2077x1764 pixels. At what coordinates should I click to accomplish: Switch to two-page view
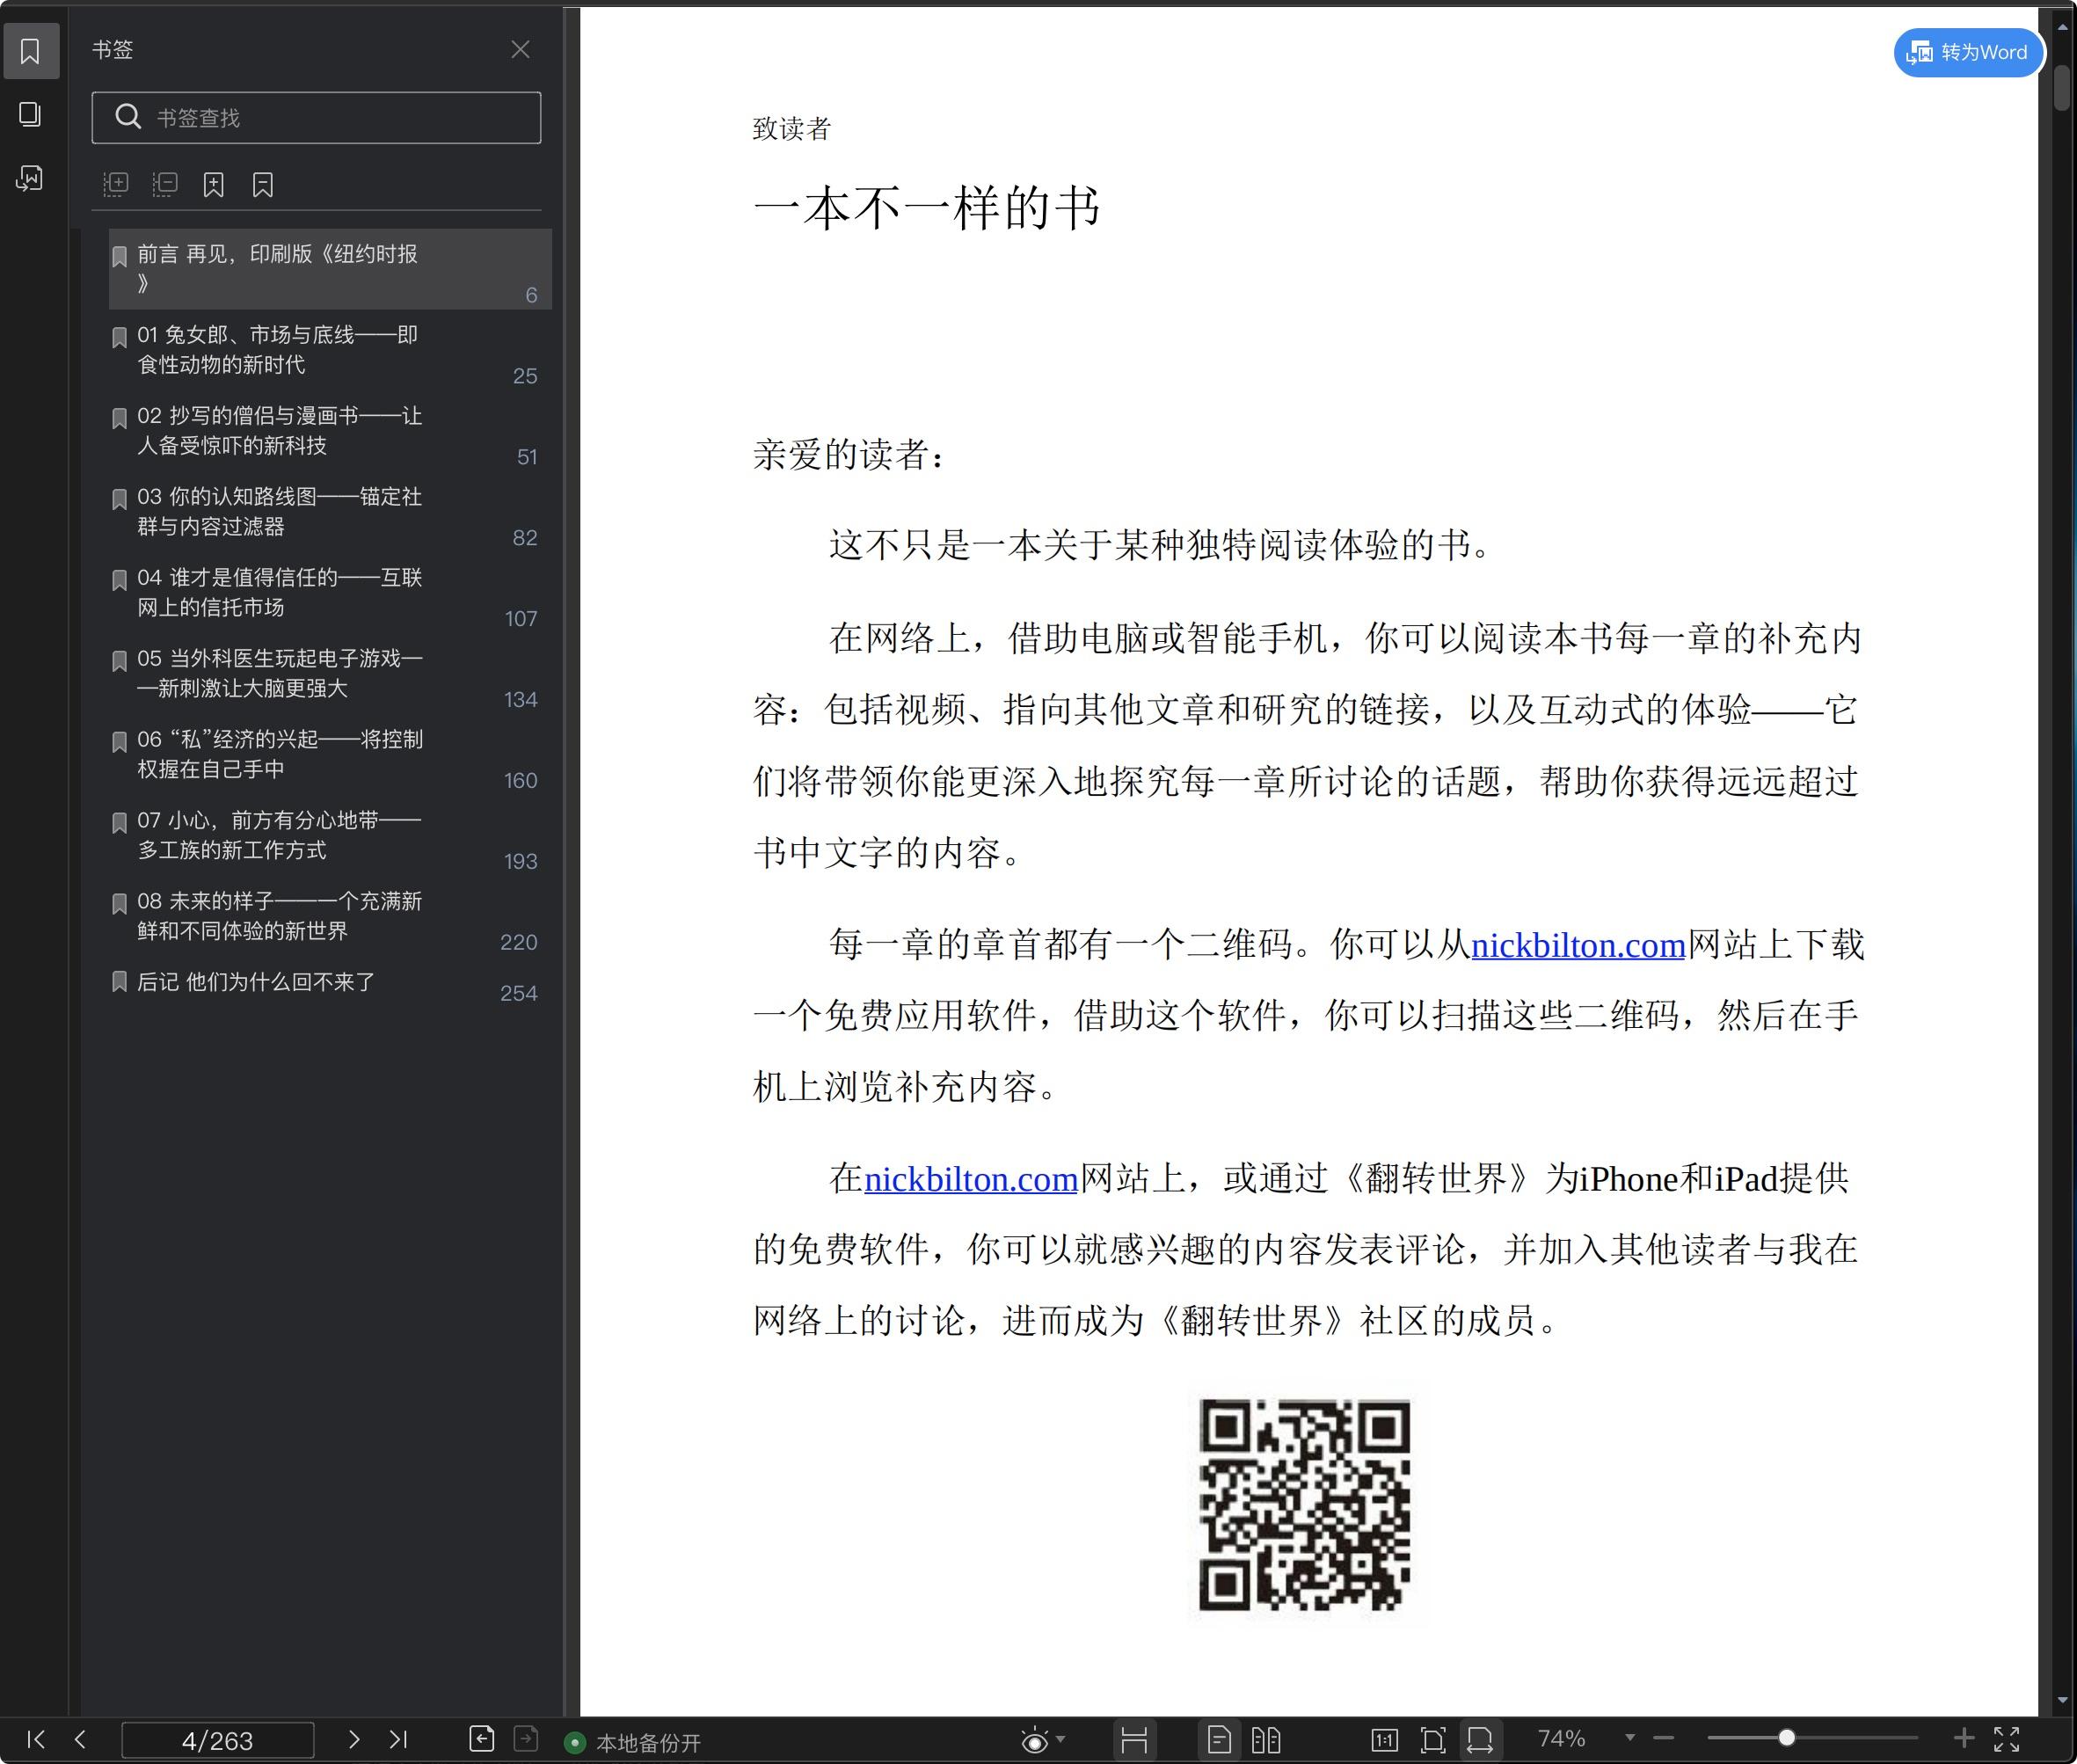pyautogui.click(x=1266, y=1740)
